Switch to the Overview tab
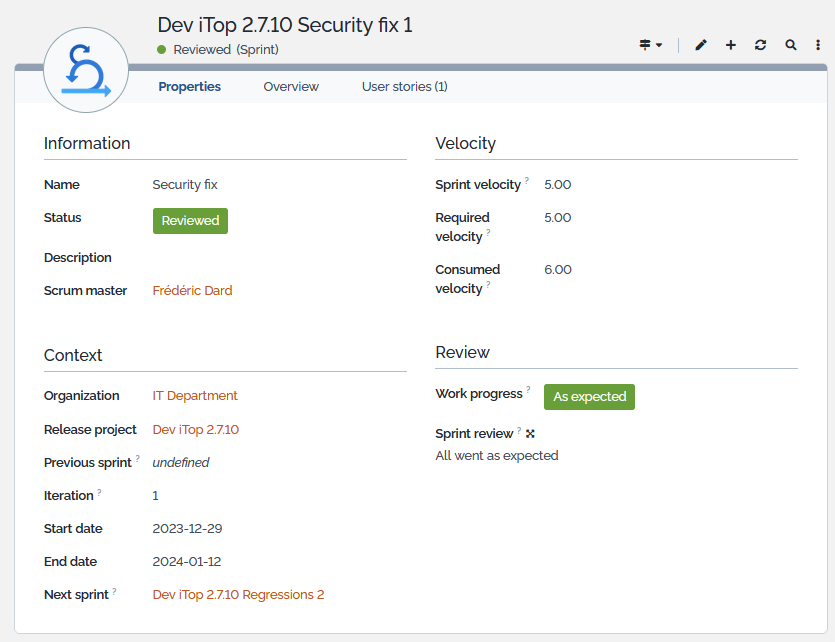Viewport: 835px width, 642px height. (291, 87)
